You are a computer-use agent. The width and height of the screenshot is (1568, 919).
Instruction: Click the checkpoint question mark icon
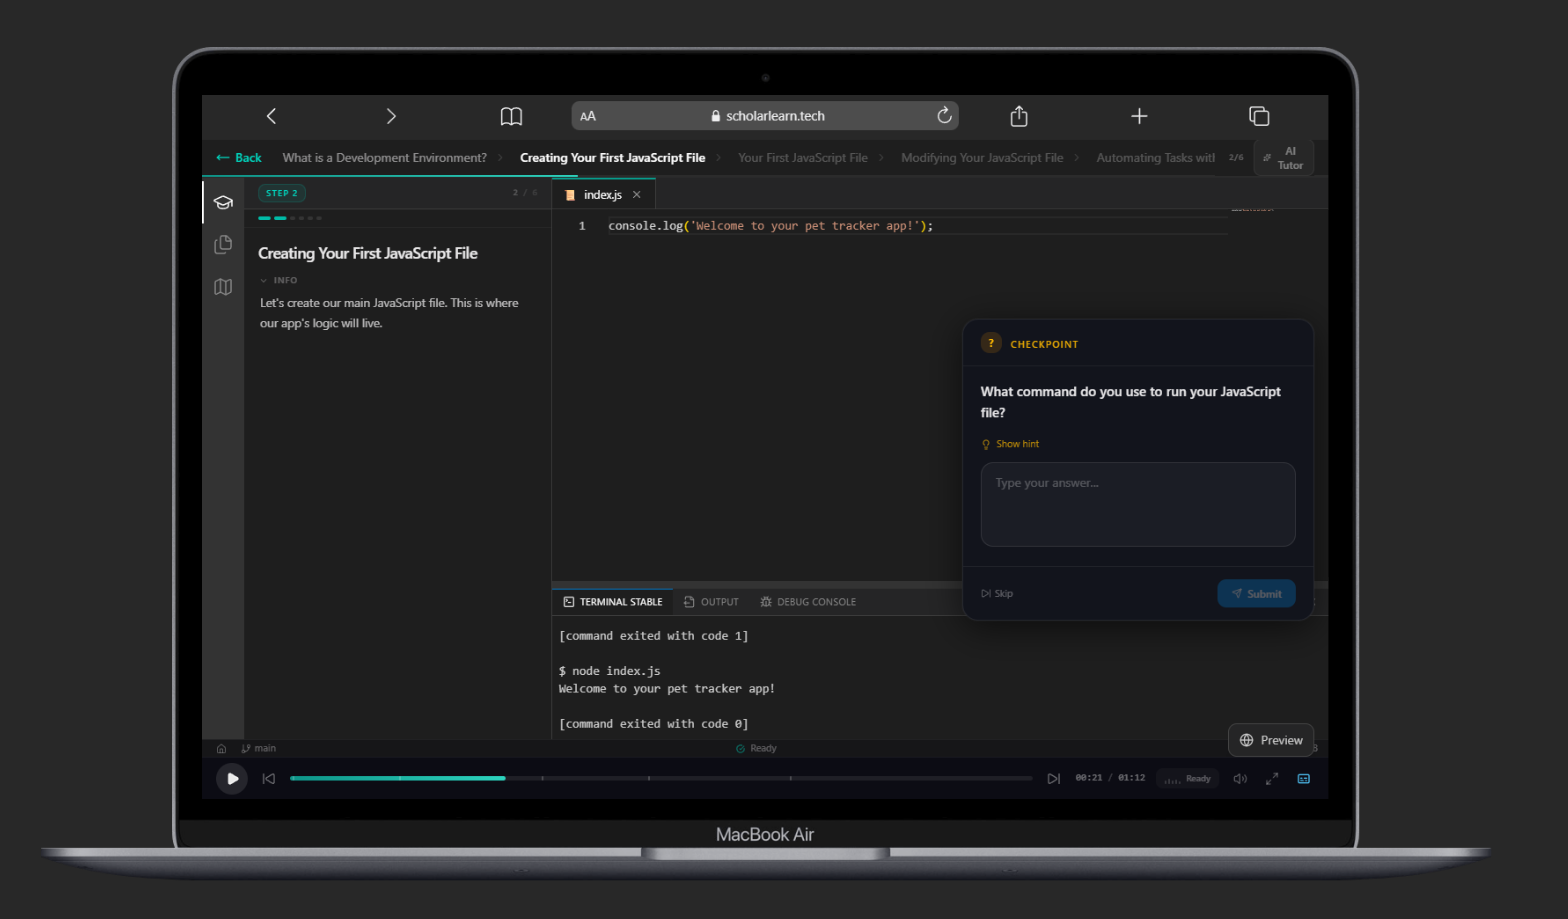(x=991, y=343)
